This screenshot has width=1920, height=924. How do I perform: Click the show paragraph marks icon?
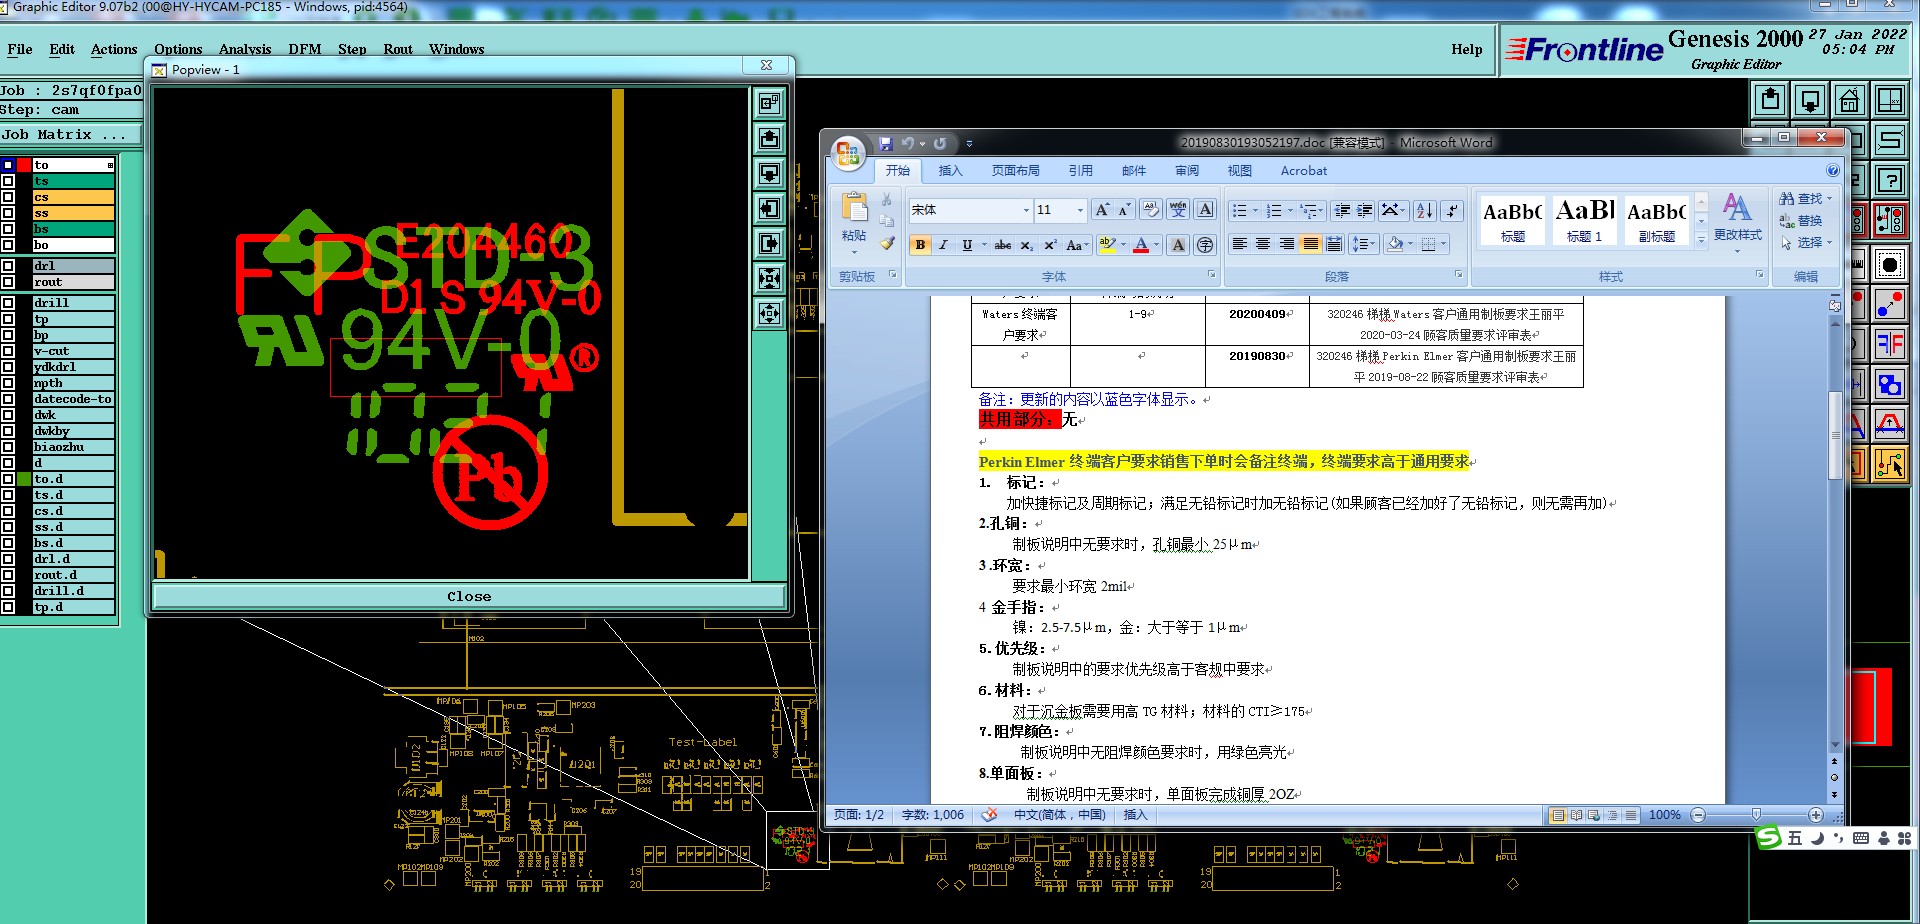pyautogui.click(x=1452, y=210)
